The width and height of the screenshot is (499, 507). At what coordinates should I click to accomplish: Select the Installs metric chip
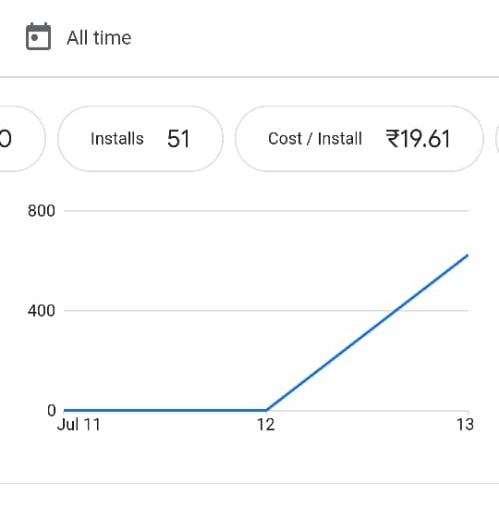click(x=140, y=139)
